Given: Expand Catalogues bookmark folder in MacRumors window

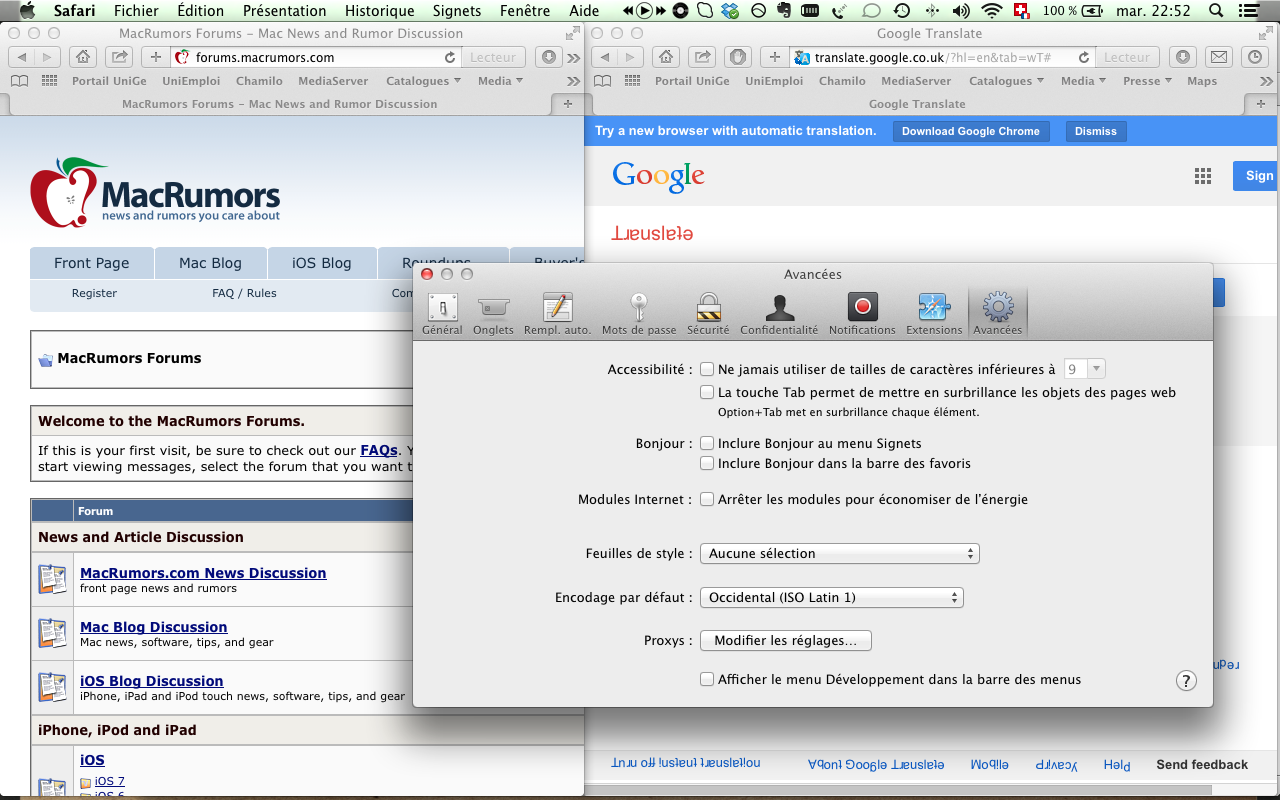Looking at the screenshot, I should tap(424, 81).
